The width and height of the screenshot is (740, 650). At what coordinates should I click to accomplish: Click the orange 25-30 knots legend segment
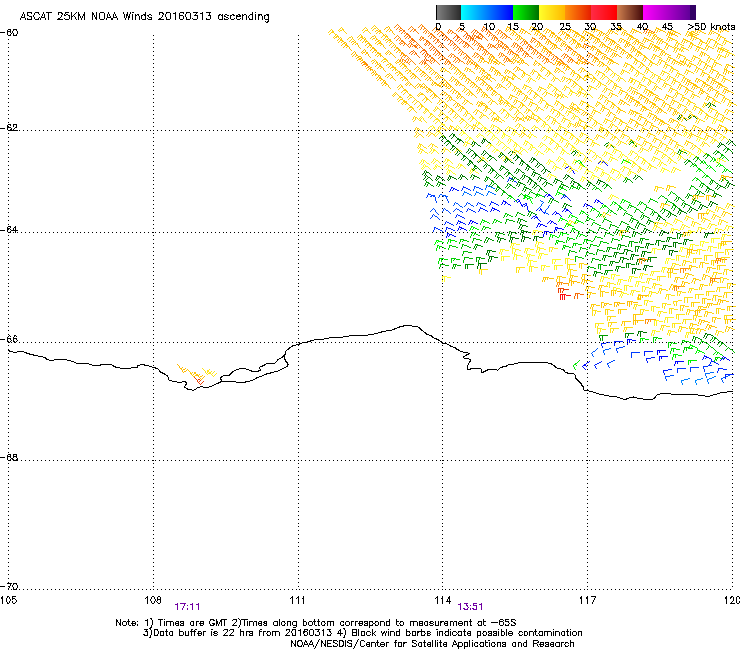point(578,12)
